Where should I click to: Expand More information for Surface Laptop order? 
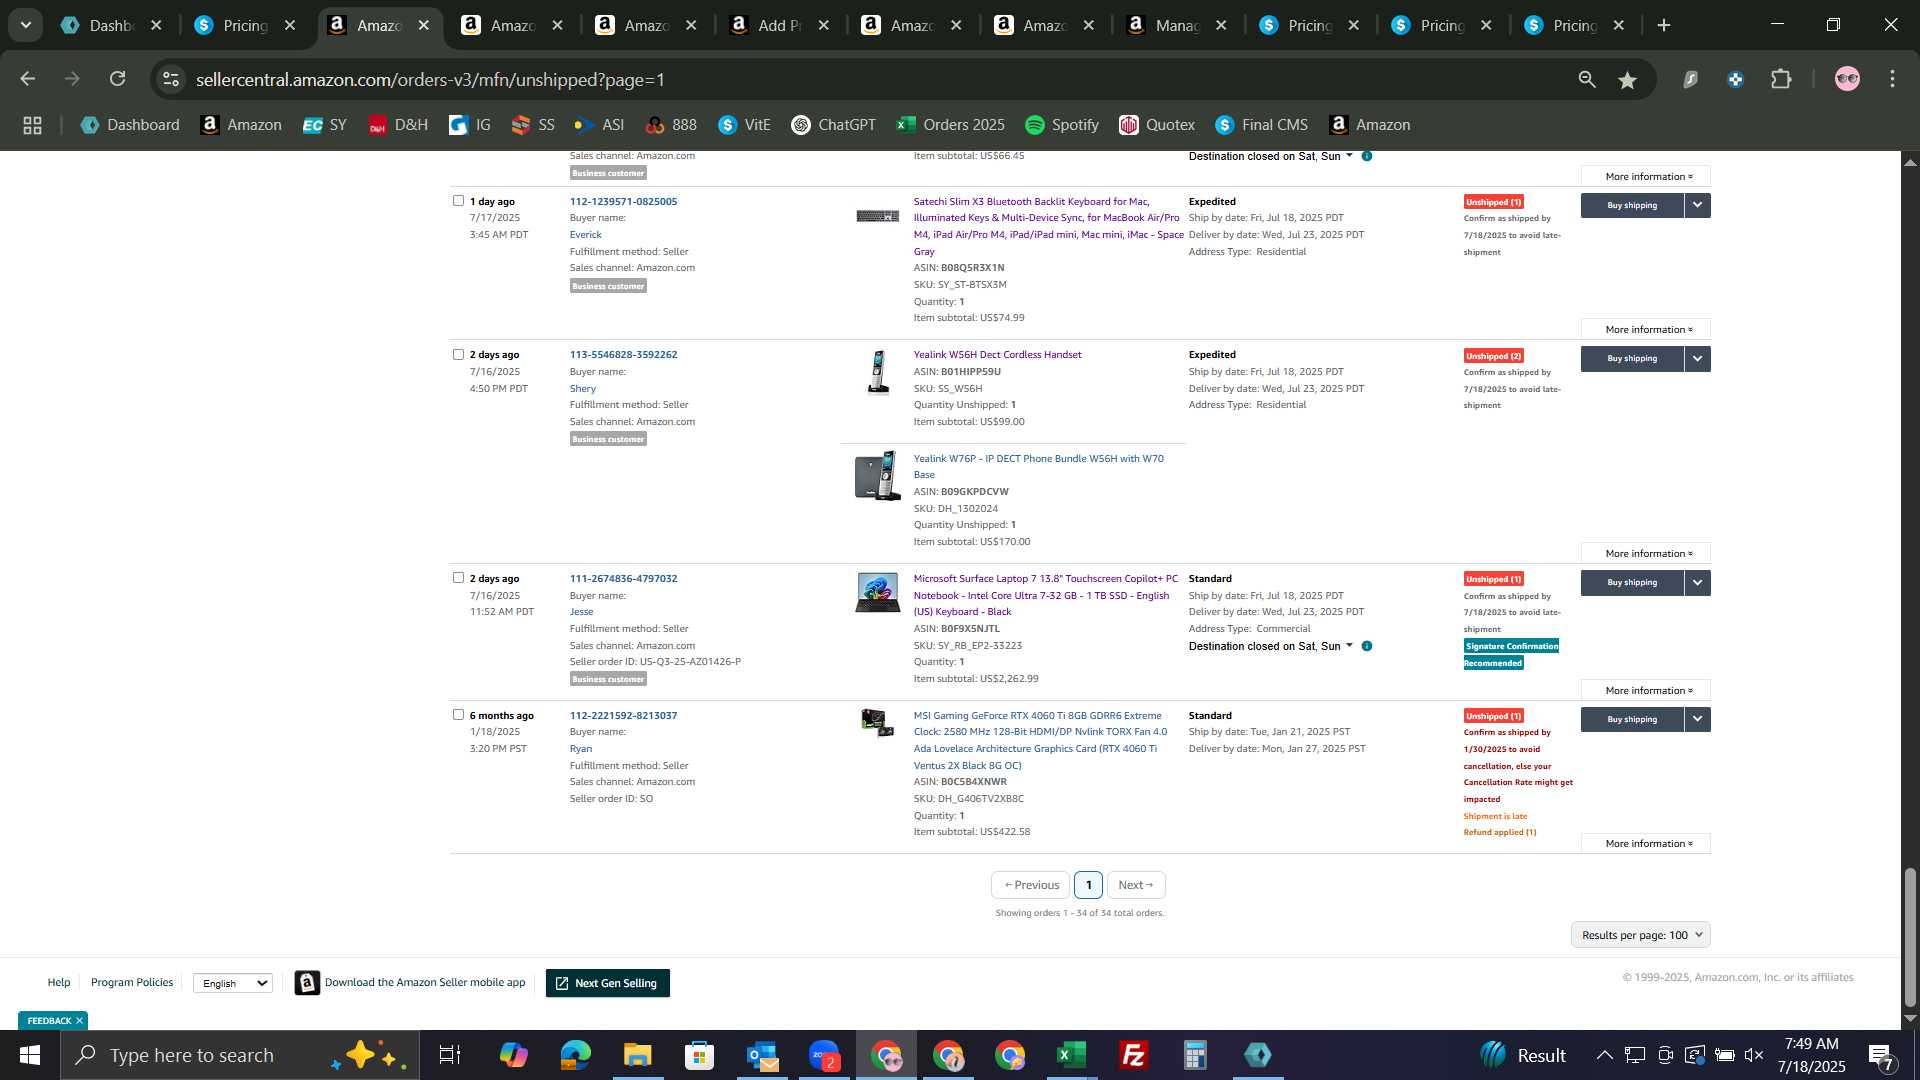click(1646, 690)
